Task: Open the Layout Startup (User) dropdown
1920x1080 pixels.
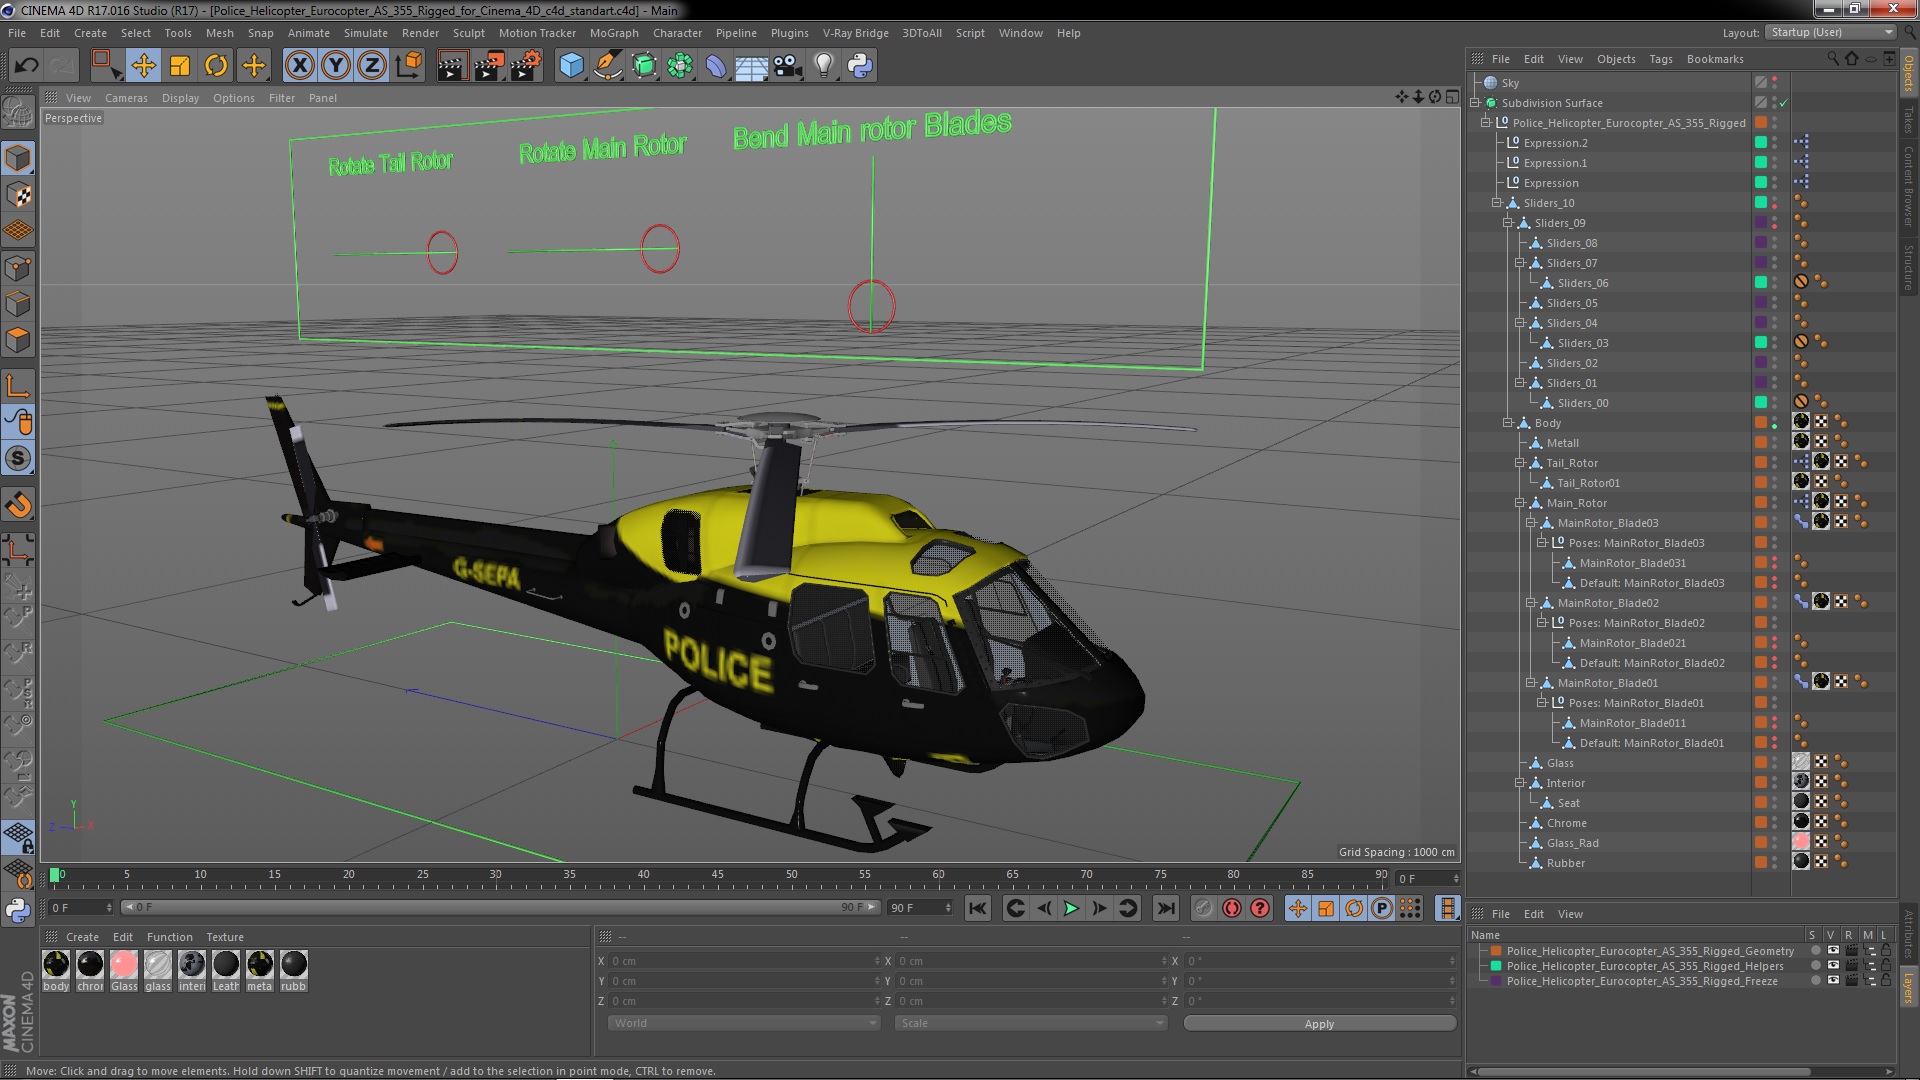Action: pyautogui.click(x=1831, y=32)
